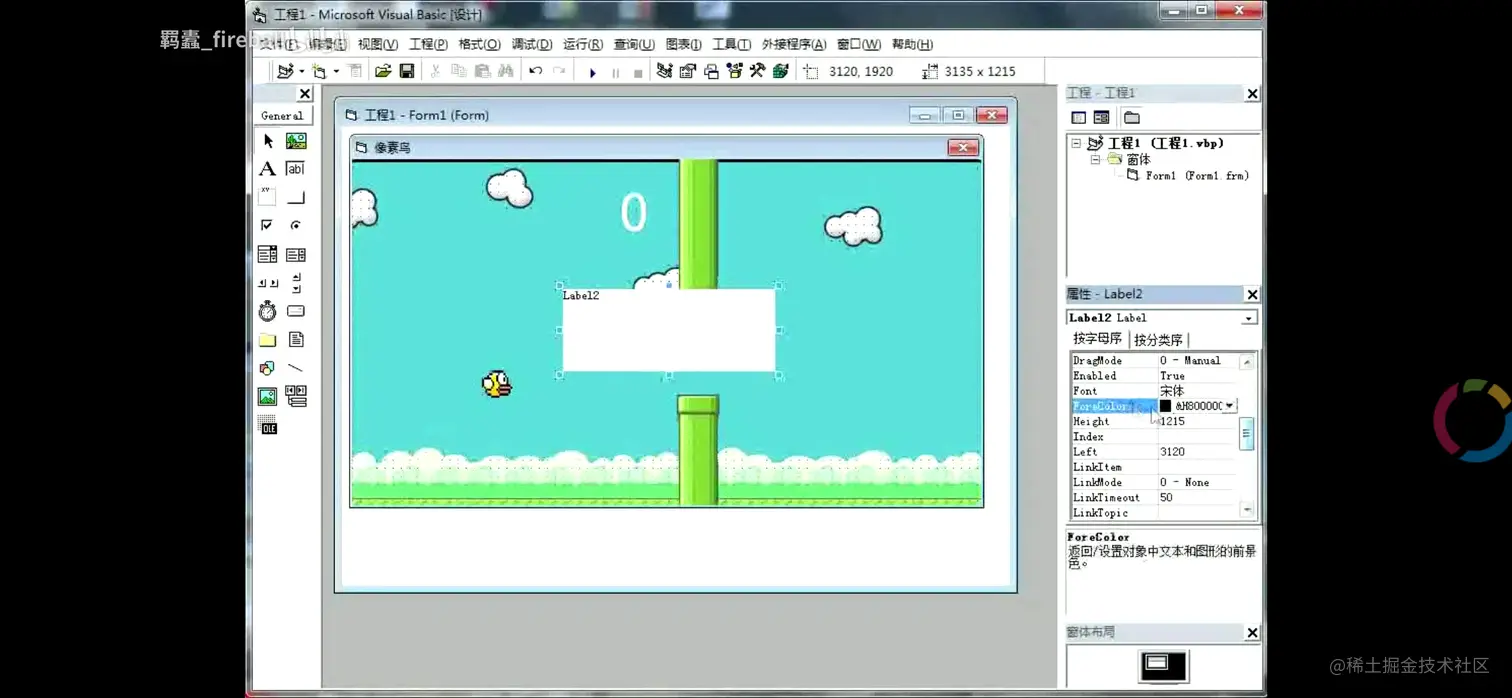Select the horizontal scrollbar control tool
The height and width of the screenshot is (698, 1512).
268,283
